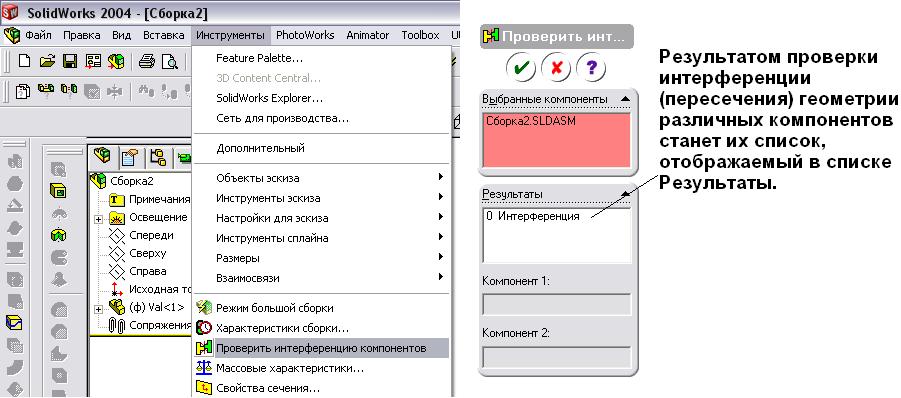Screen dimensions: 901x398
Task: Click the Компонент 1 field
Action: coord(556,304)
